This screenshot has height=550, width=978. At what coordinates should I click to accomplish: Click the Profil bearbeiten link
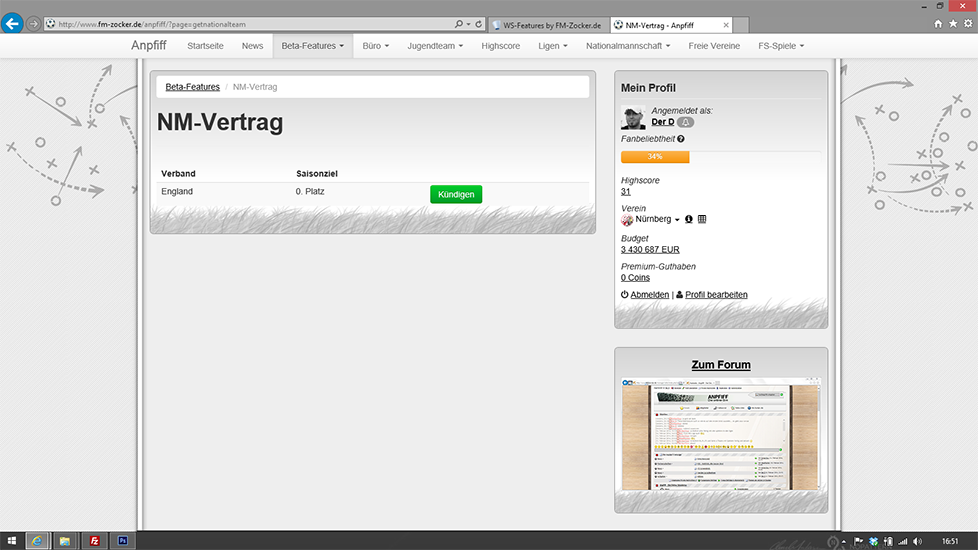[715, 295]
